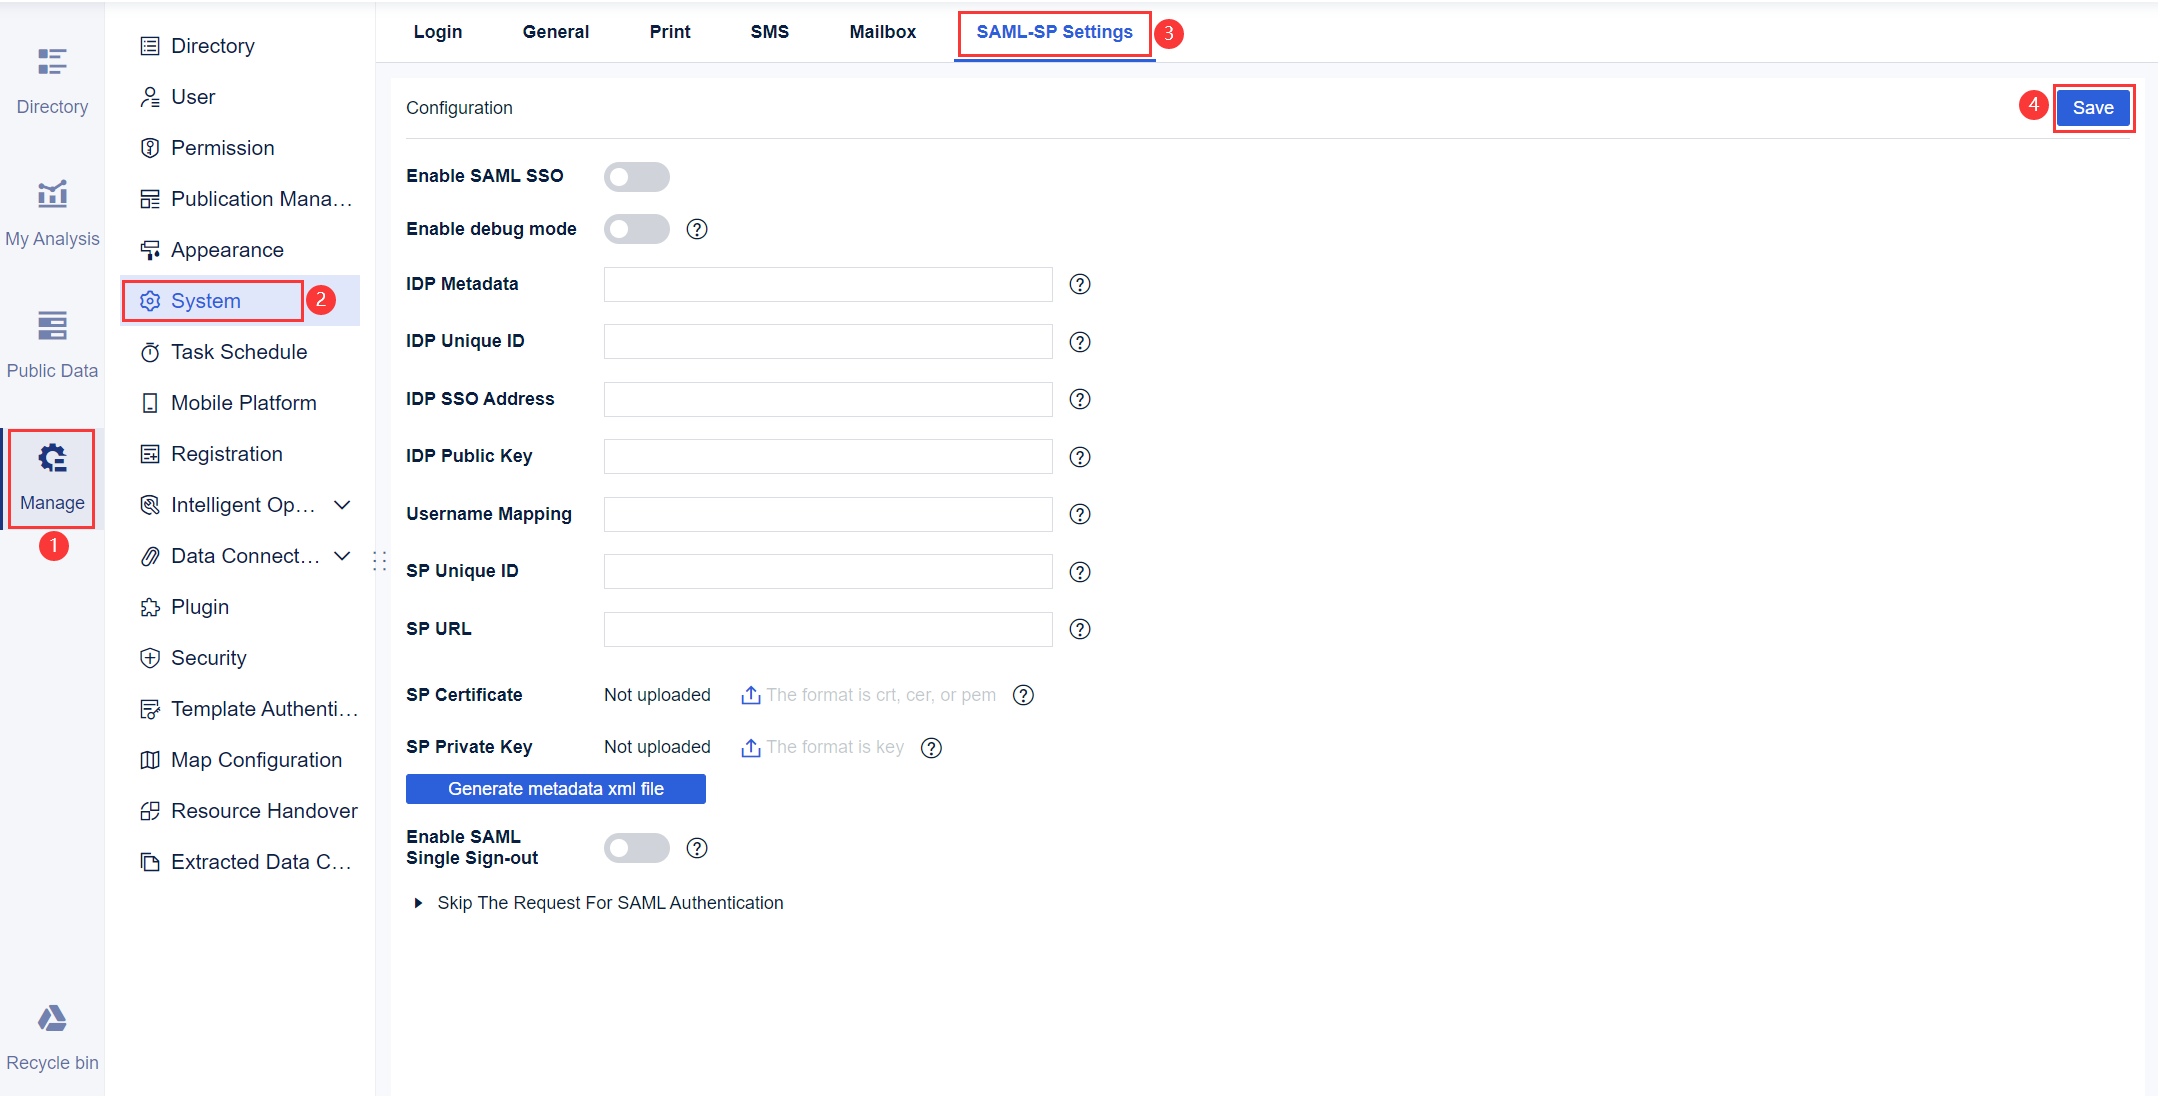Click the upload icon for SP Private Key
The height and width of the screenshot is (1096, 2158).
pos(750,747)
